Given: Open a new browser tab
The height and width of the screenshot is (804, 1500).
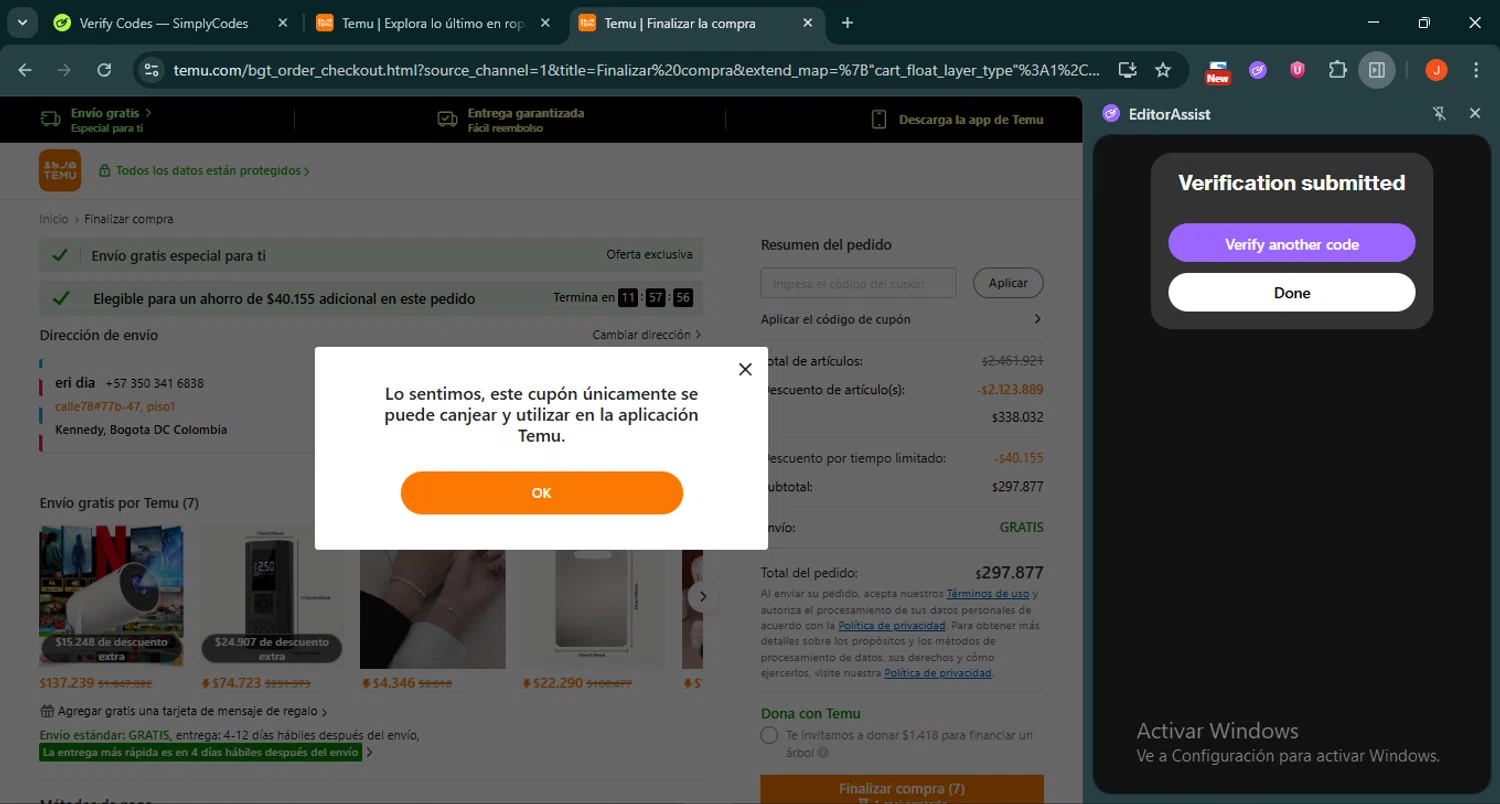Looking at the screenshot, I should (x=847, y=23).
